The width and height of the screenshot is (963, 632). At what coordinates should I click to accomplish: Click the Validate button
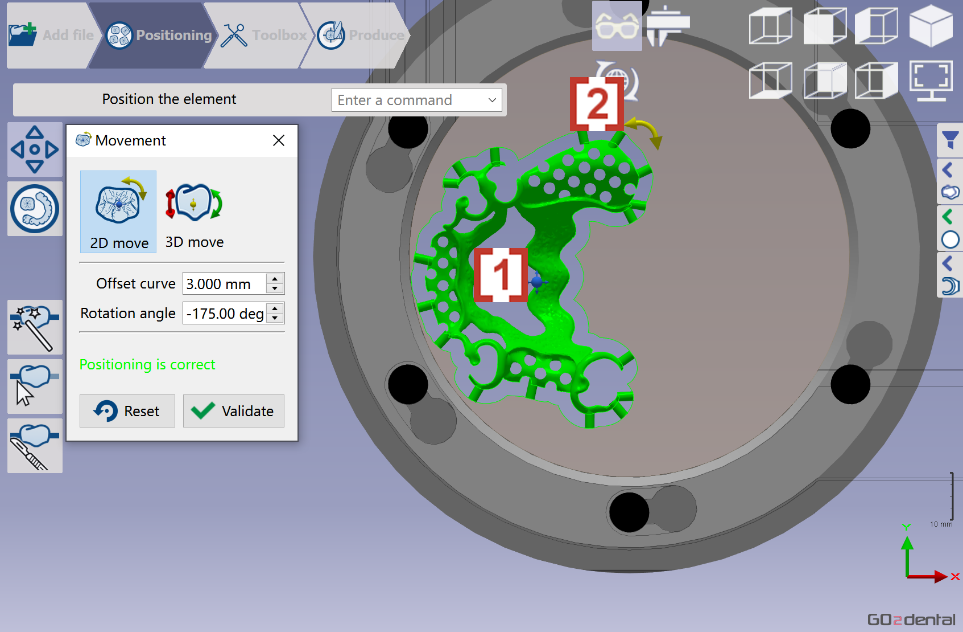click(x=233, y=411)
